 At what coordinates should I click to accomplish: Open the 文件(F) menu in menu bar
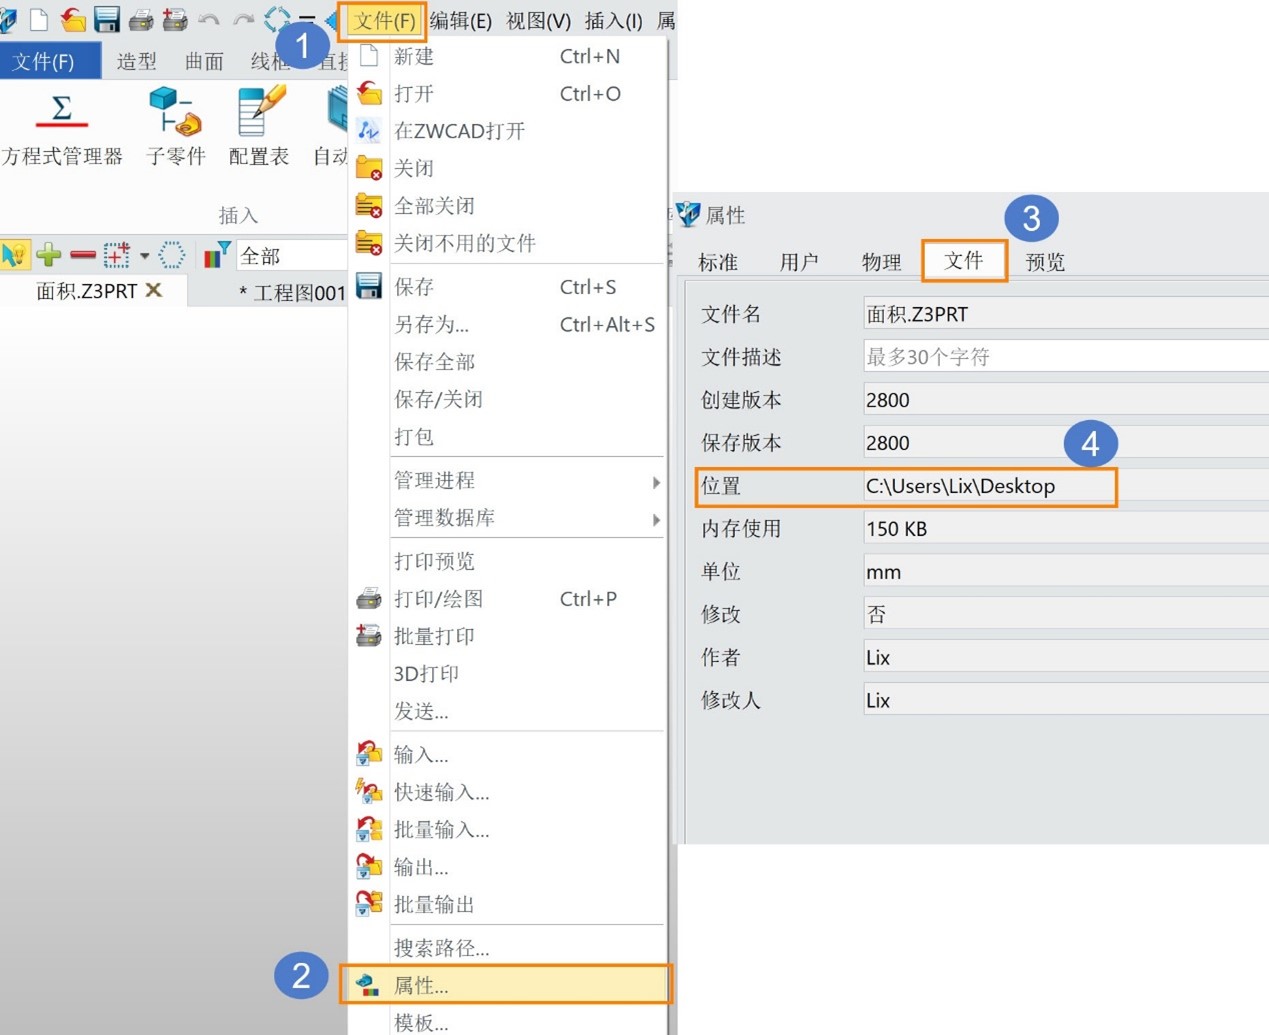pos(384,21)
